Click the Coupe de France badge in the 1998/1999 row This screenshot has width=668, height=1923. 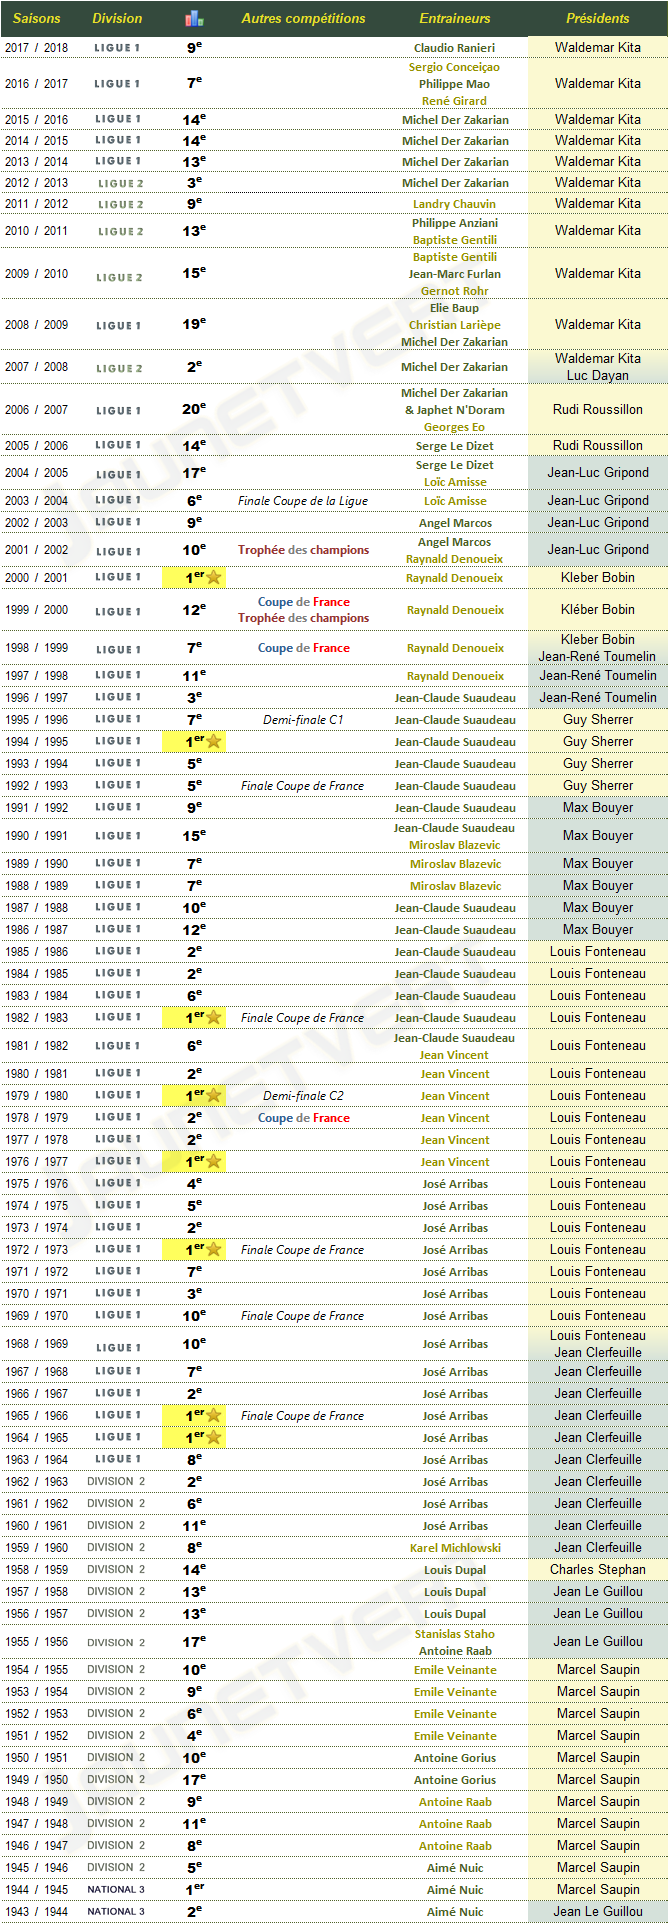tap(304, 648)
